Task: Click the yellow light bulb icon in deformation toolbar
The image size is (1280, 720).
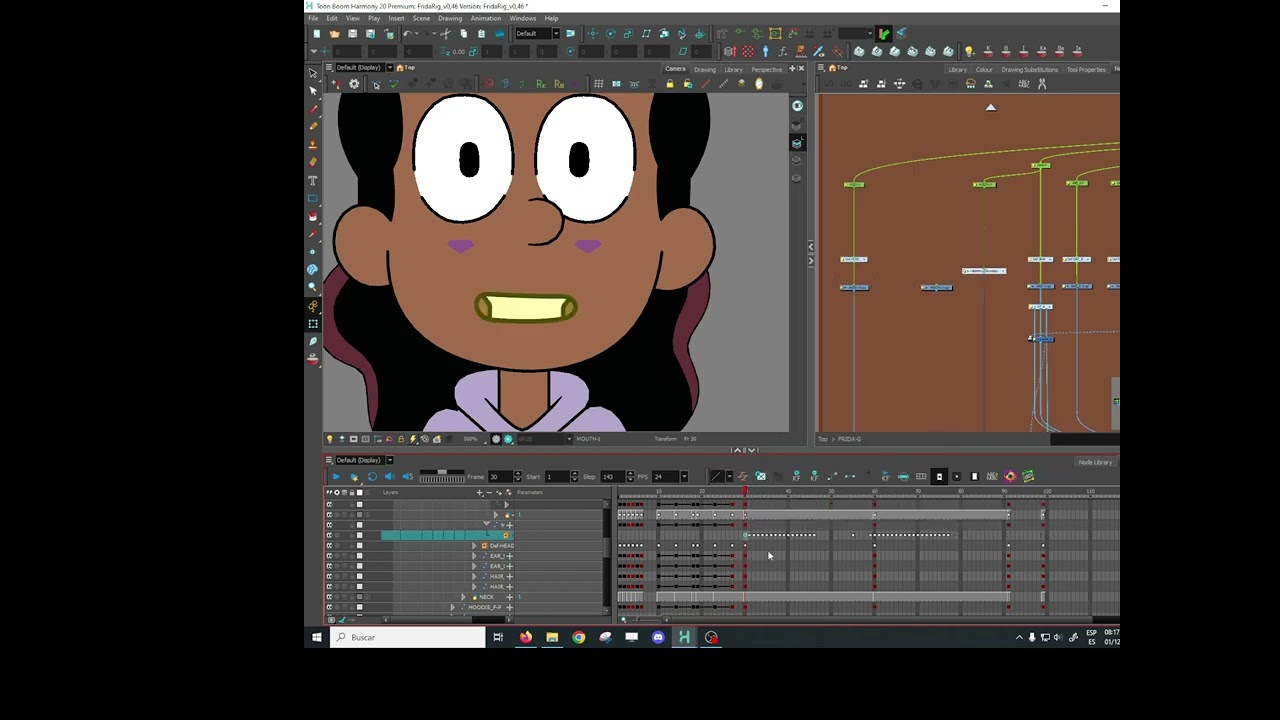Action: (x=969, y=51)
